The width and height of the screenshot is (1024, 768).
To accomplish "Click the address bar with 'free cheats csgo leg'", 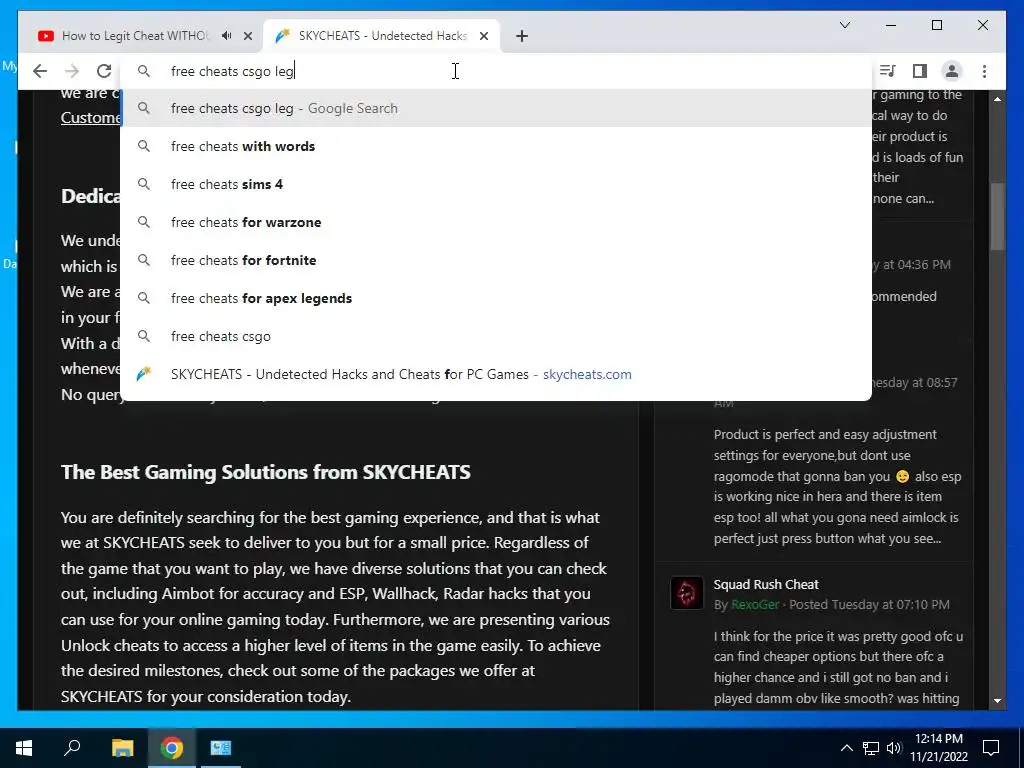I will pos(496,71).
